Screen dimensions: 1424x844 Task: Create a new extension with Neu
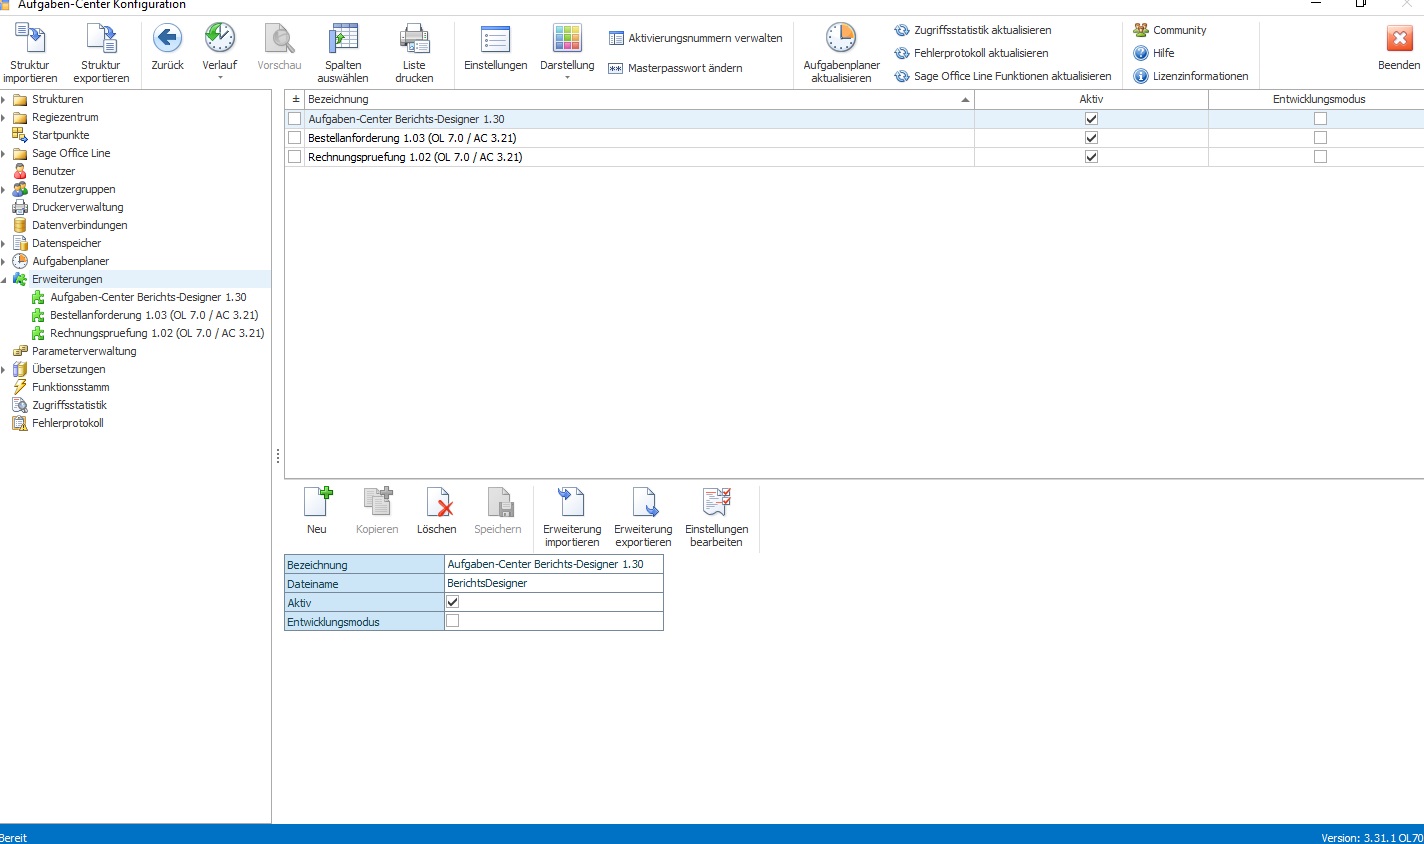317,511
